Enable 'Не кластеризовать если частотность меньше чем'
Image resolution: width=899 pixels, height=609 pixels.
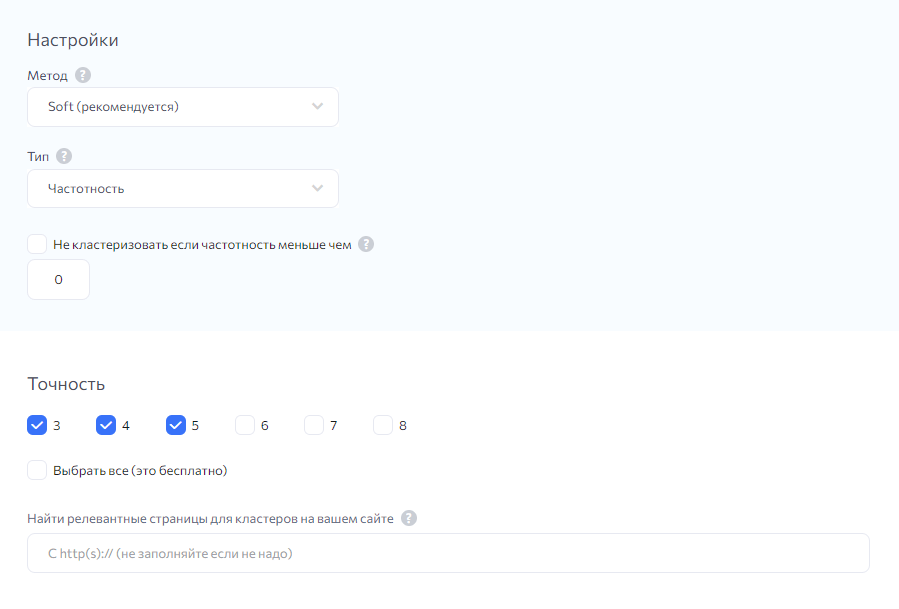coord(37,244)
